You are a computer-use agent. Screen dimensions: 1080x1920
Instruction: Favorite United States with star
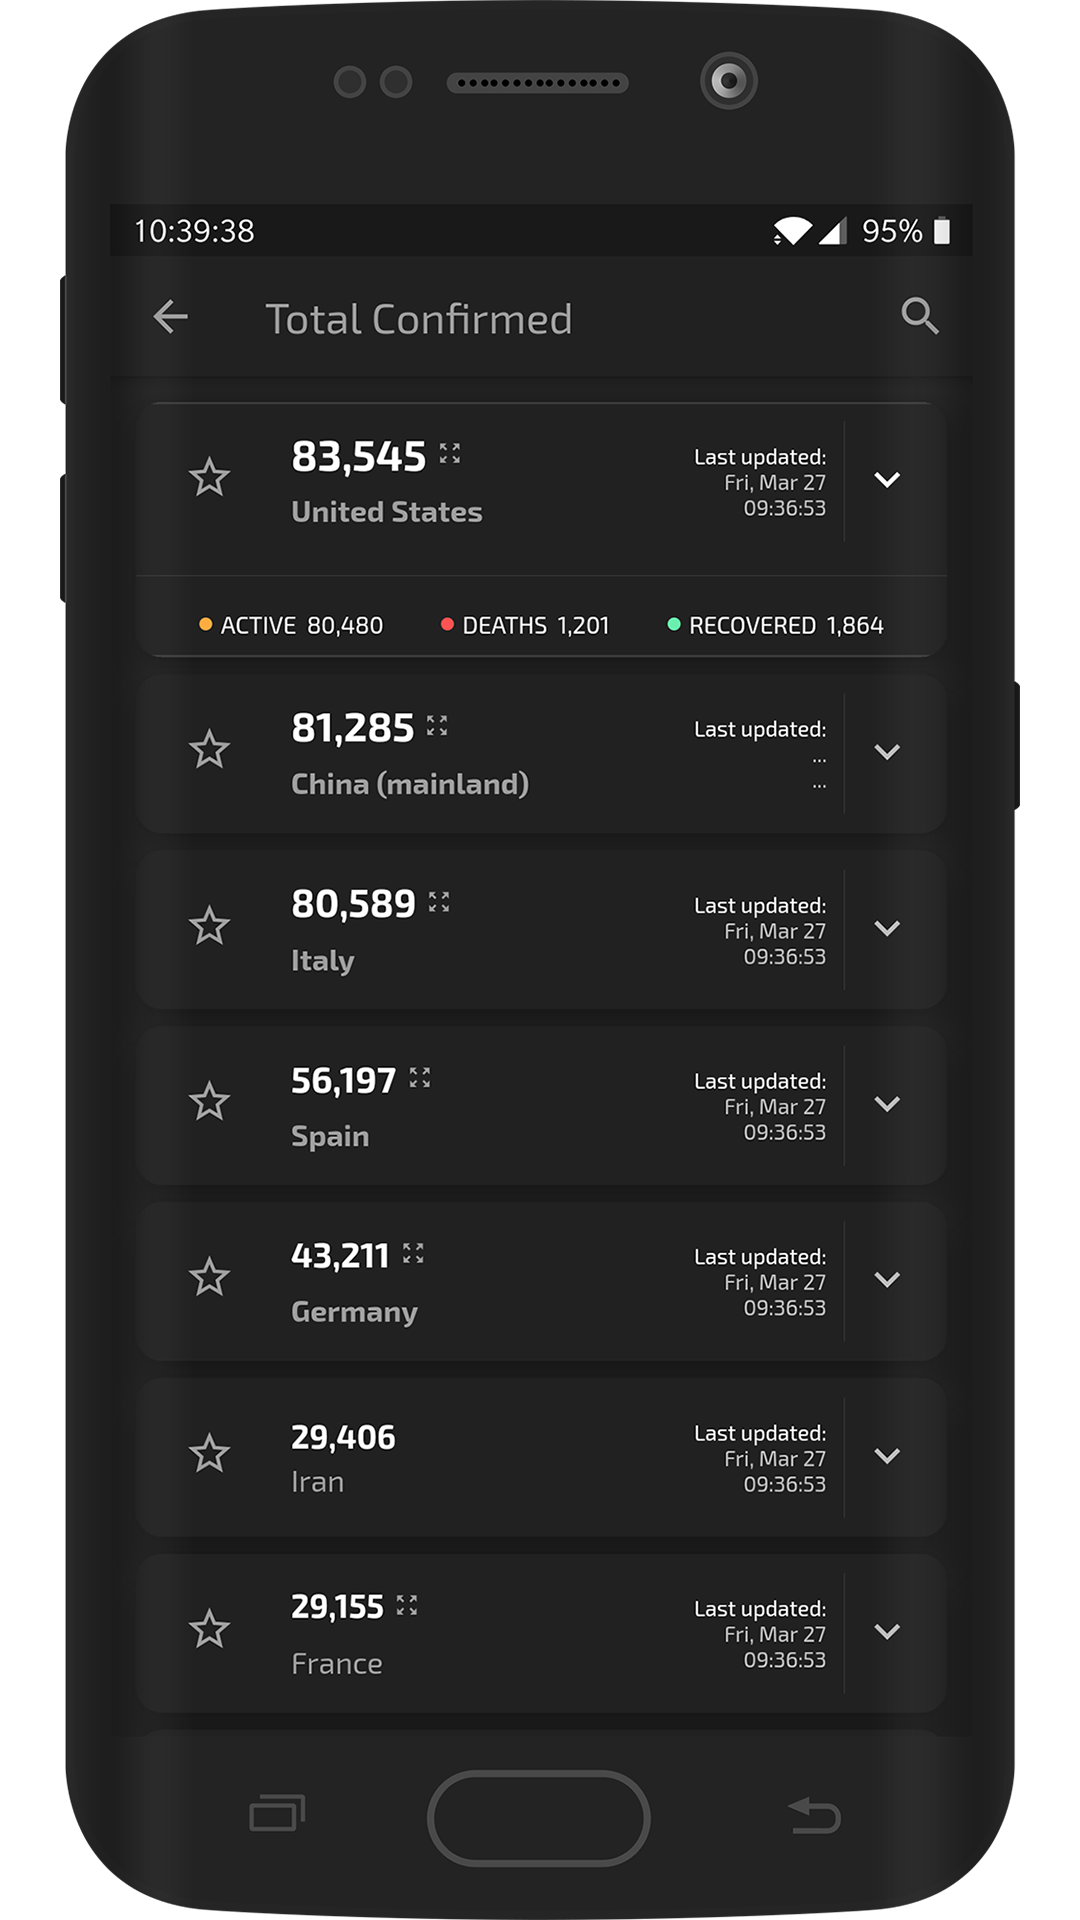[209, 478]
